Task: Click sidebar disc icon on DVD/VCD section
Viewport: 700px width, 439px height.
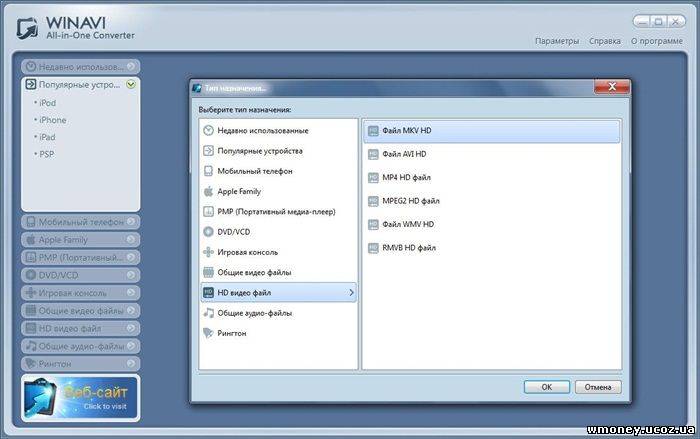Action: coord(30,275)
